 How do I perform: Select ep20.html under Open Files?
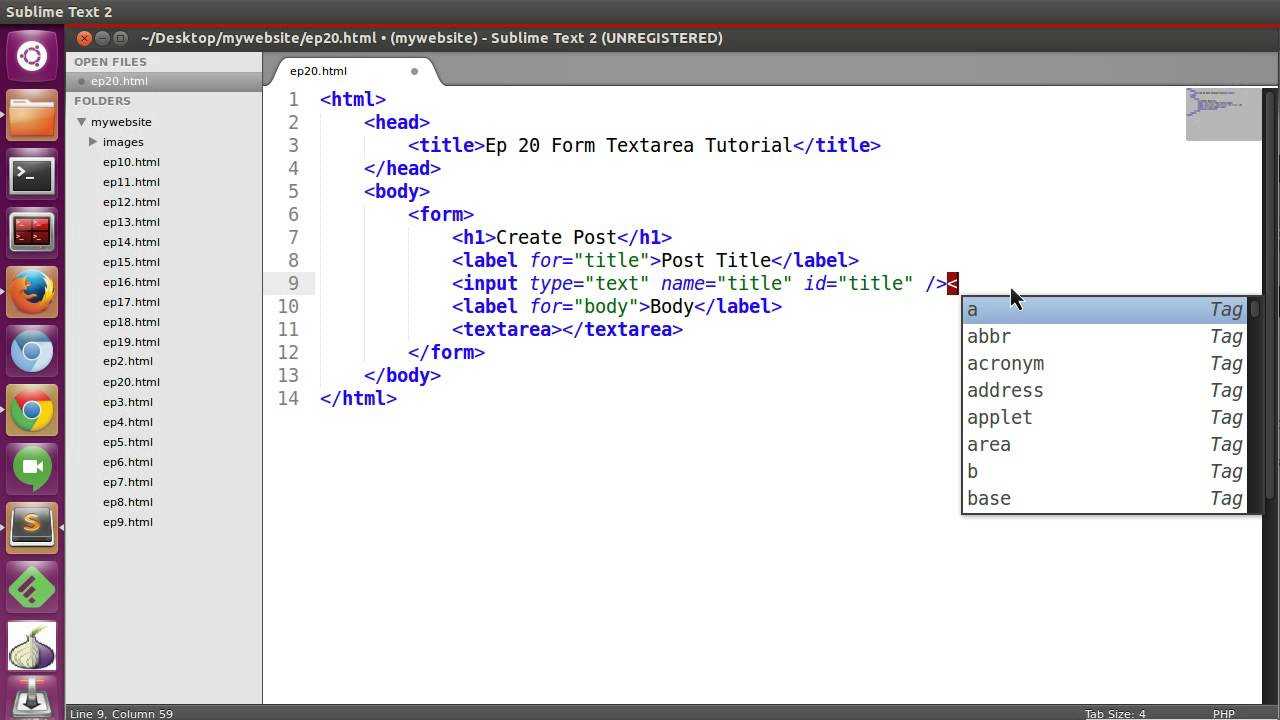(119, 81)
